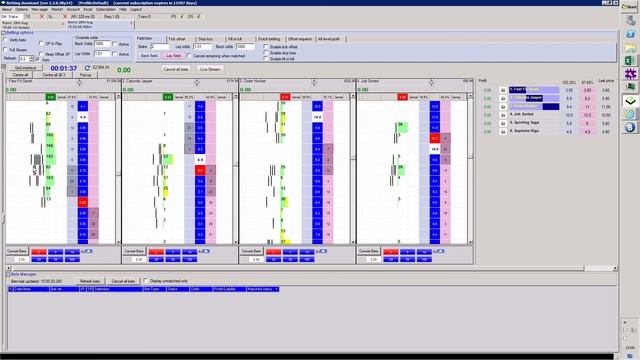Screen dimensions: 640x360
Task: Open the Windows Start button
Action: tap(630, 7)
